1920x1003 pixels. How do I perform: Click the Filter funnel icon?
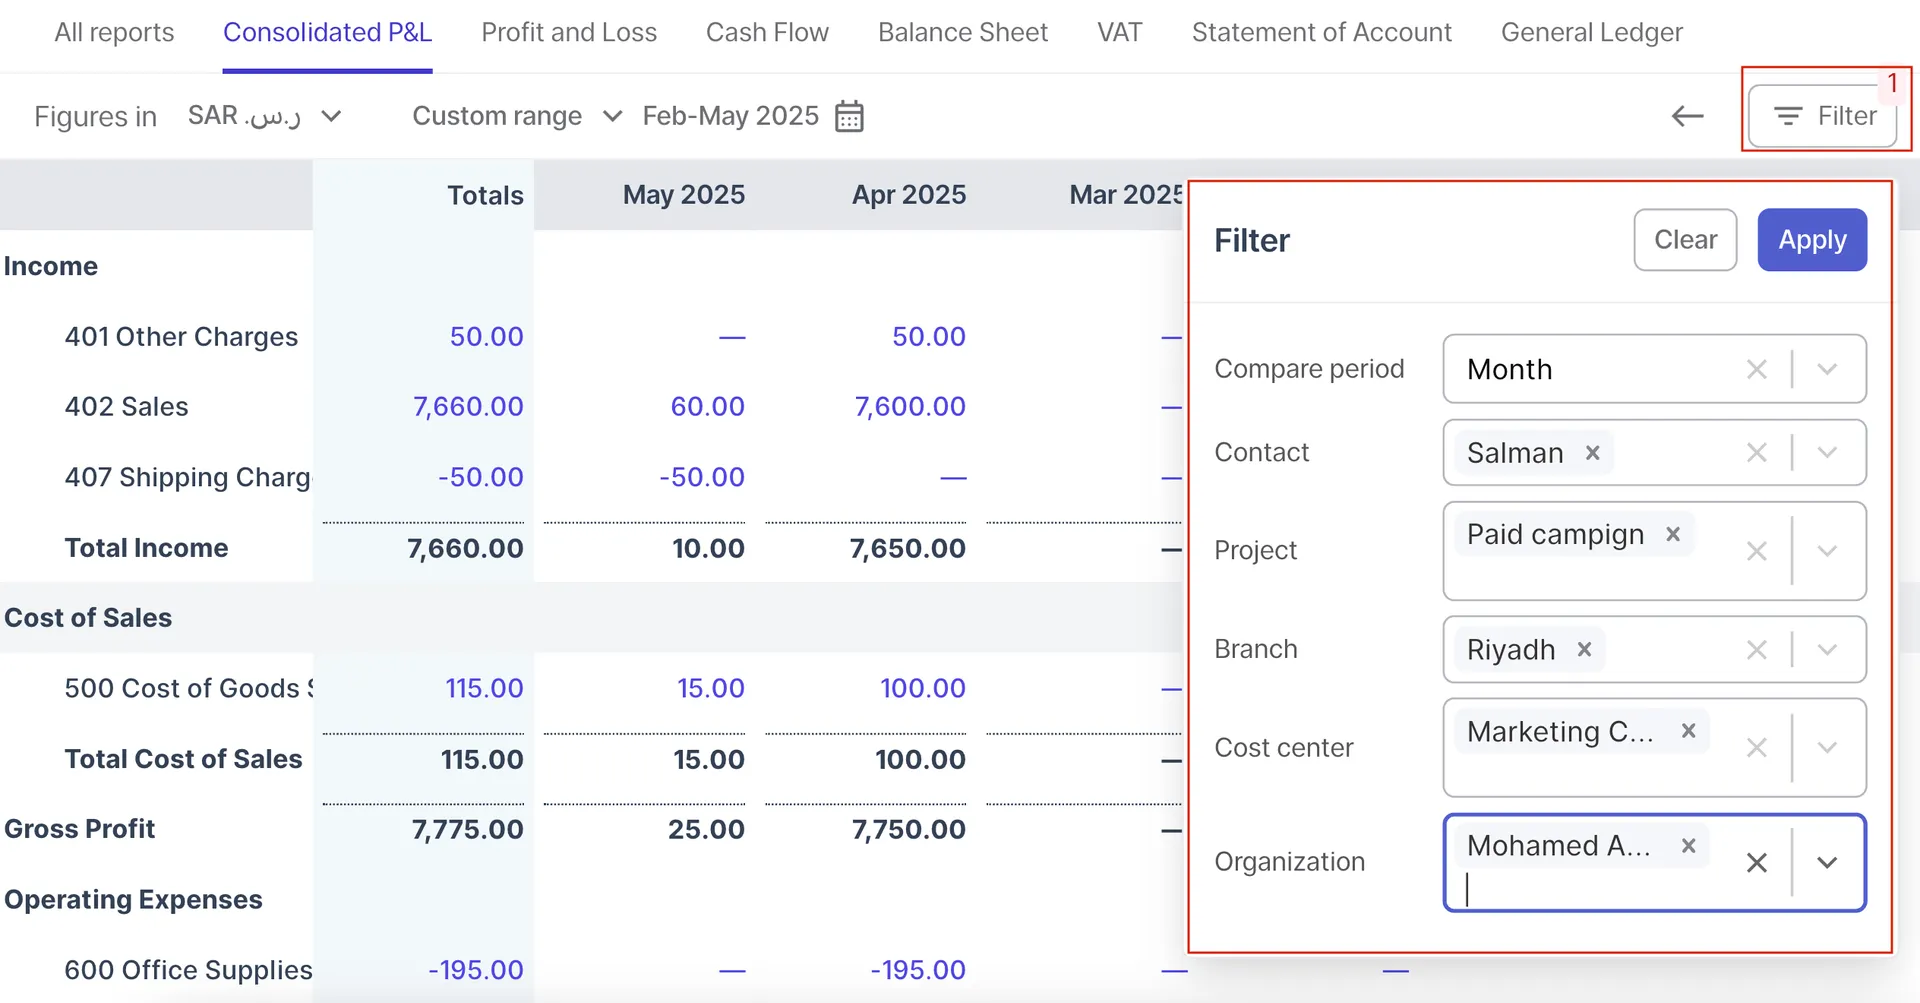[x=1788, y=116]
